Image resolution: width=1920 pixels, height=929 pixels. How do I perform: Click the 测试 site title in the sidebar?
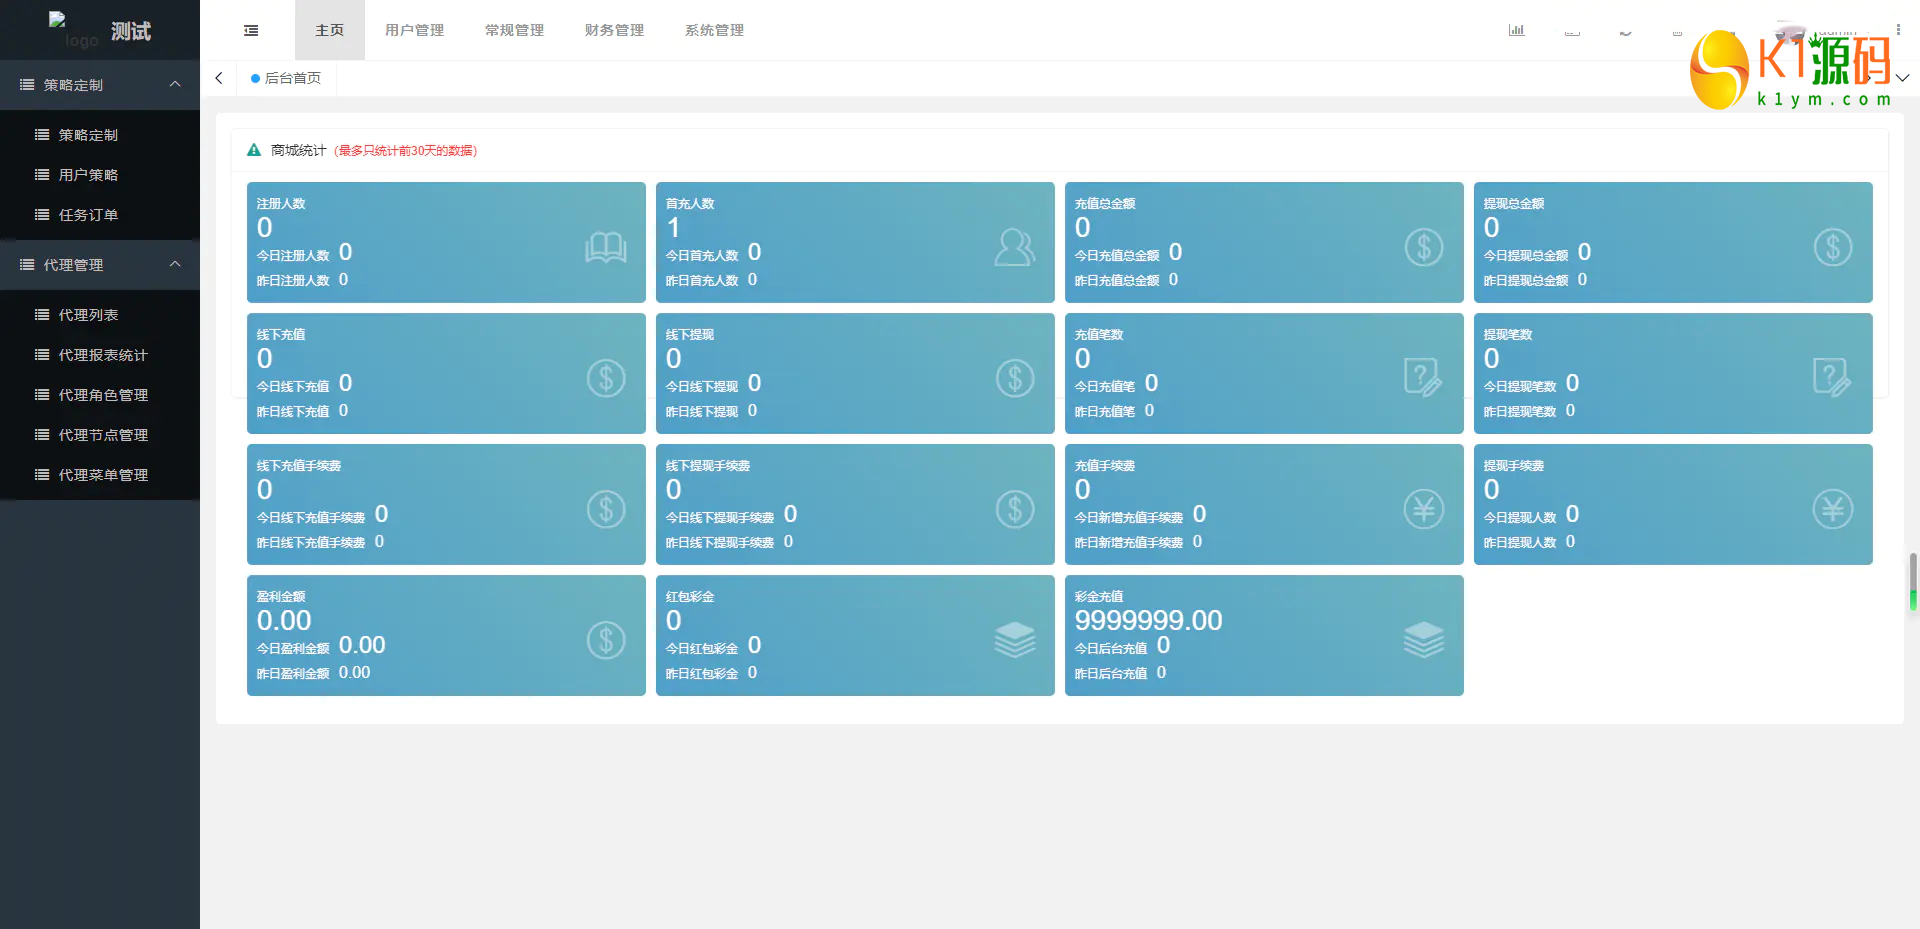(x=131, y=31)
